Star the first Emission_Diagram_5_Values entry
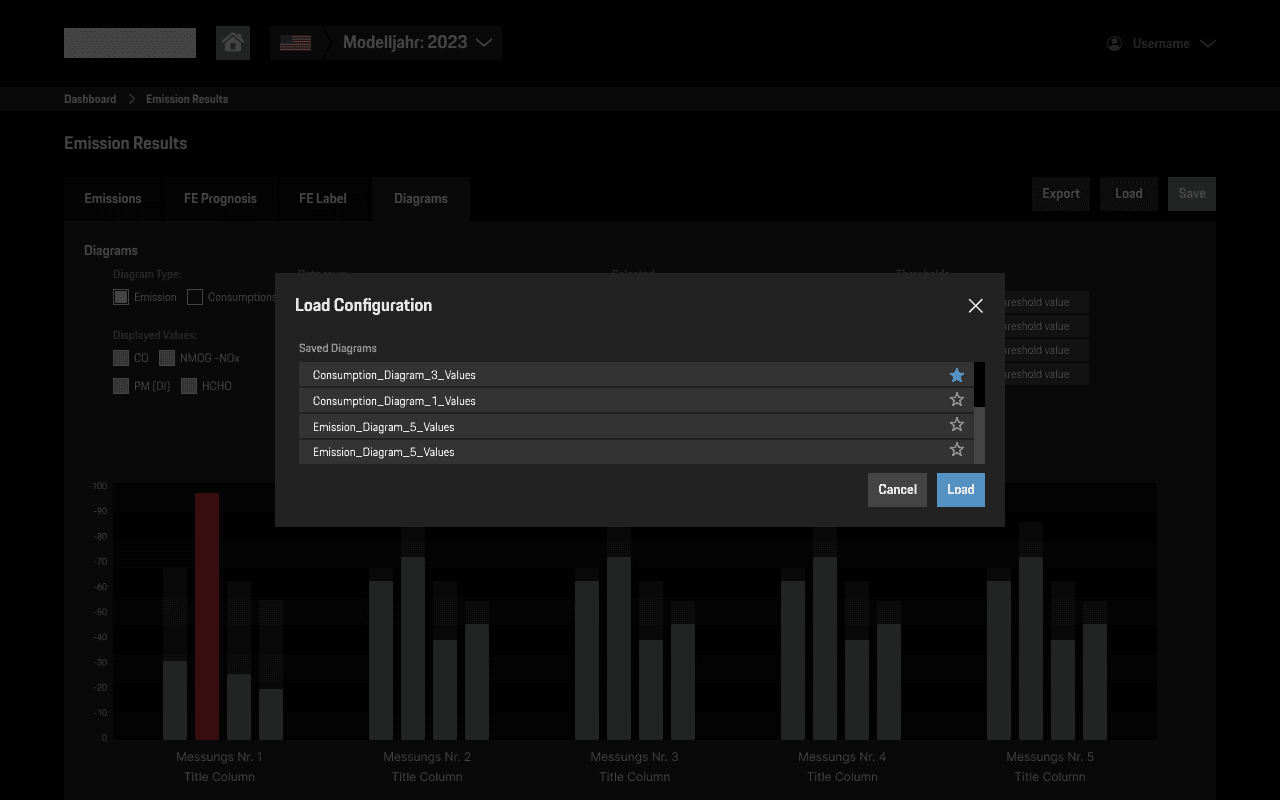 956,424
